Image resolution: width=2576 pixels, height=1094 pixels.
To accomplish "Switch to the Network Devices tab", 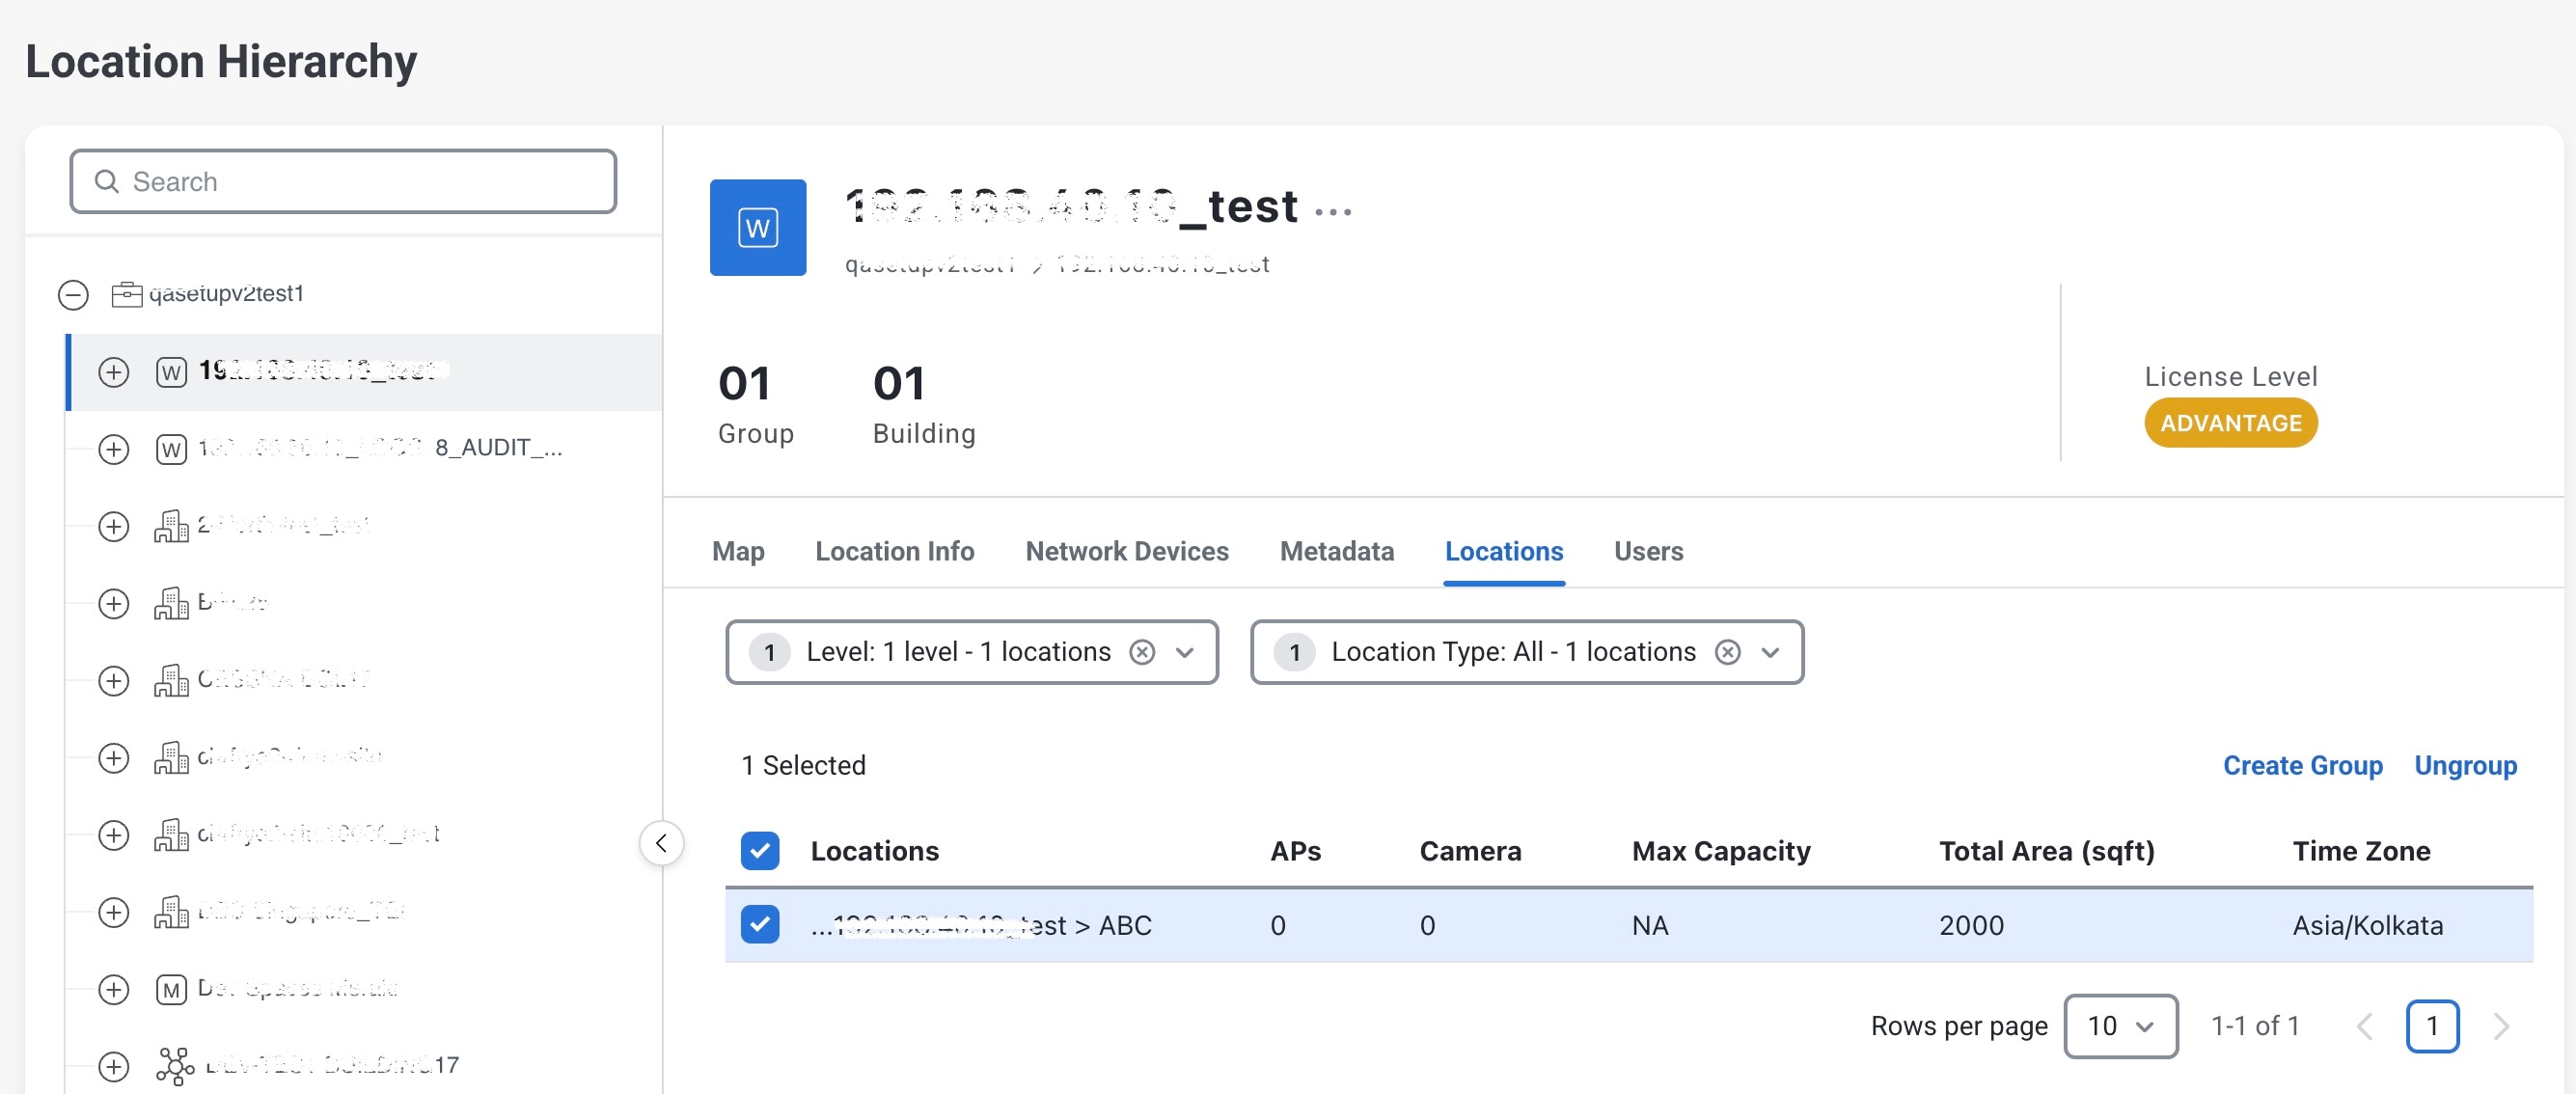I will pos(1127,551).
